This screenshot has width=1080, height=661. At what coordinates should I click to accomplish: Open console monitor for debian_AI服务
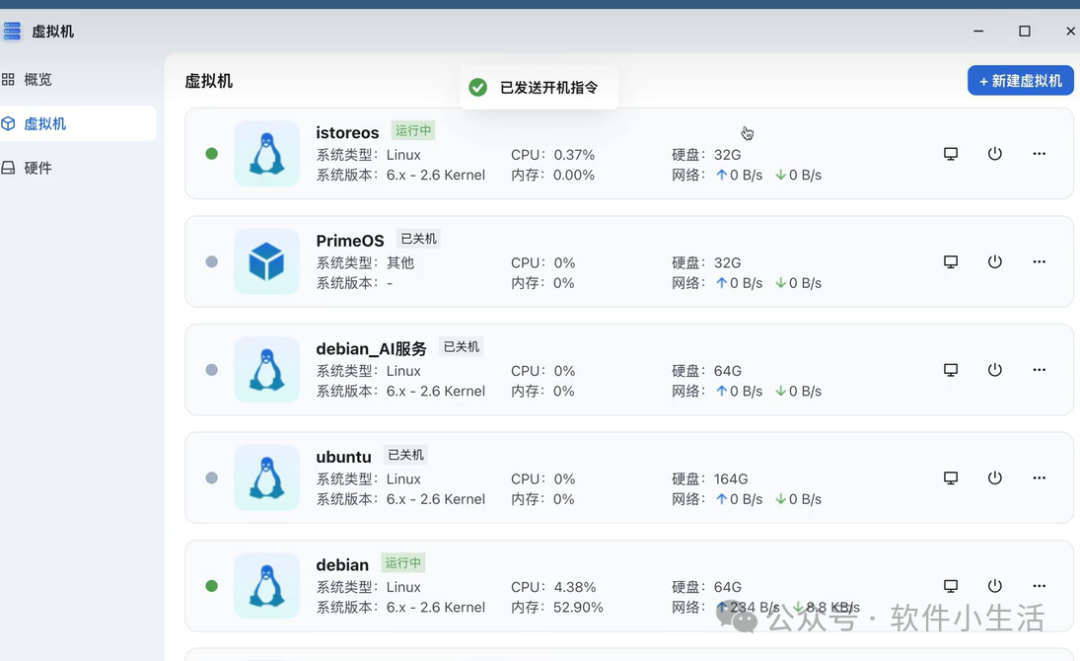951,370
